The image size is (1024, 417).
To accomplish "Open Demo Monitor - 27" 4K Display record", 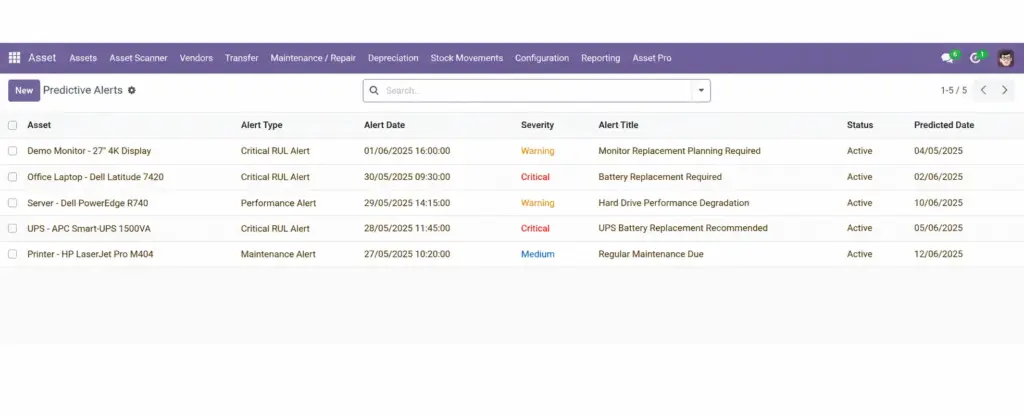I will (x=89, y=151).
